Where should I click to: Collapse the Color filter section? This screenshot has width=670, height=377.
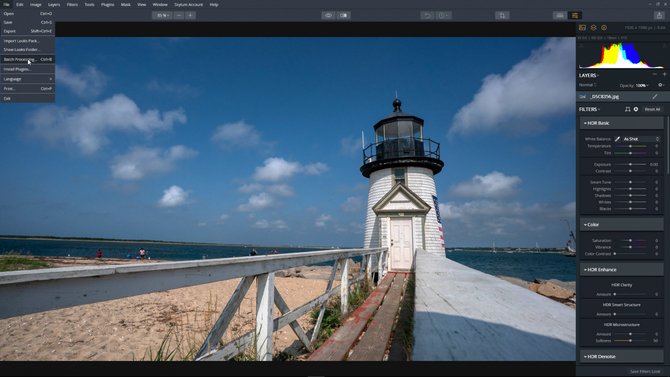pyautogui.click(x=621, y=224)
